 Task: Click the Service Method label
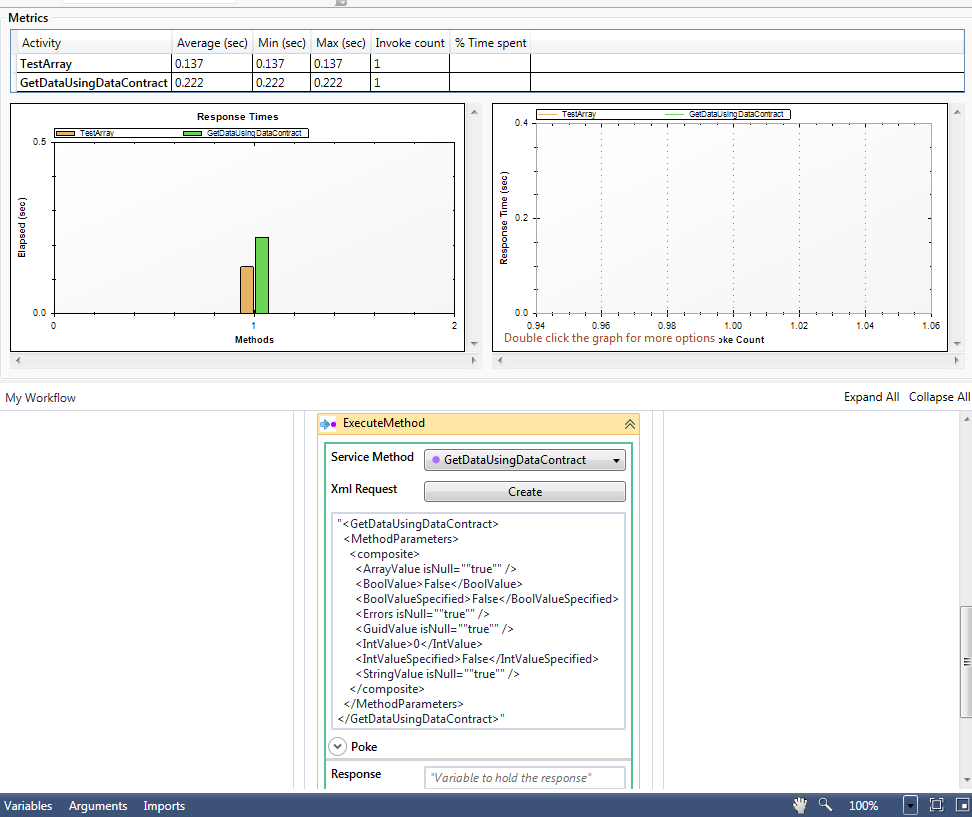pos(372,457)
